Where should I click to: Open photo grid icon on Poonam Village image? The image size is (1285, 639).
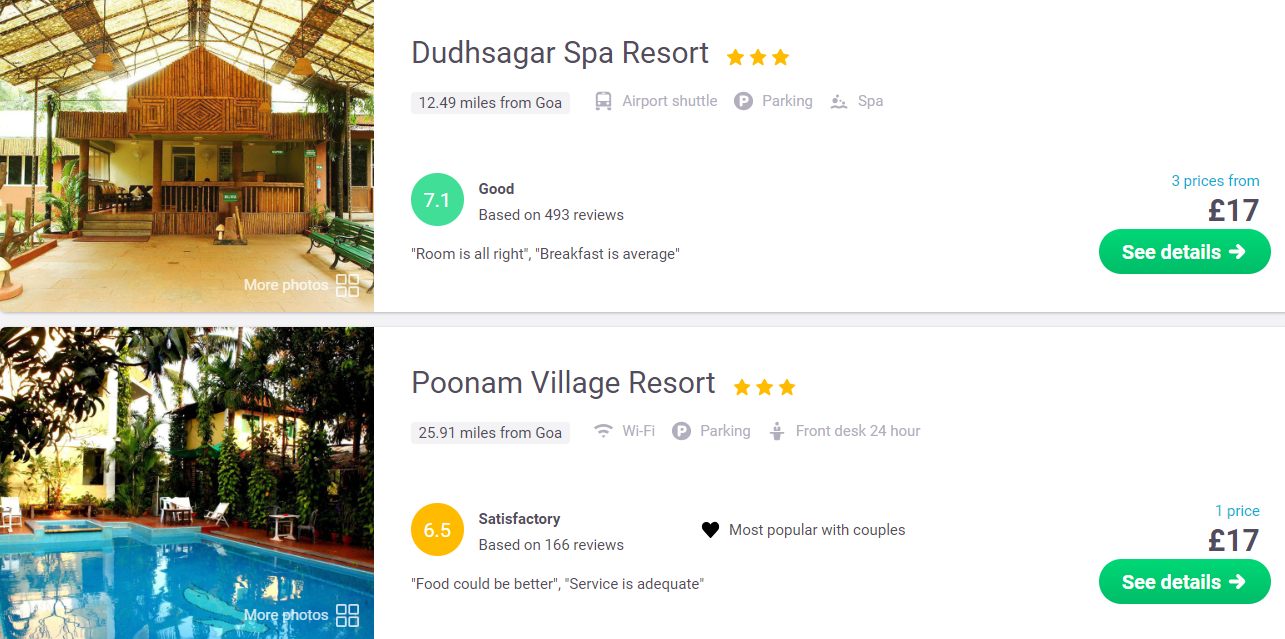[347, 615]
